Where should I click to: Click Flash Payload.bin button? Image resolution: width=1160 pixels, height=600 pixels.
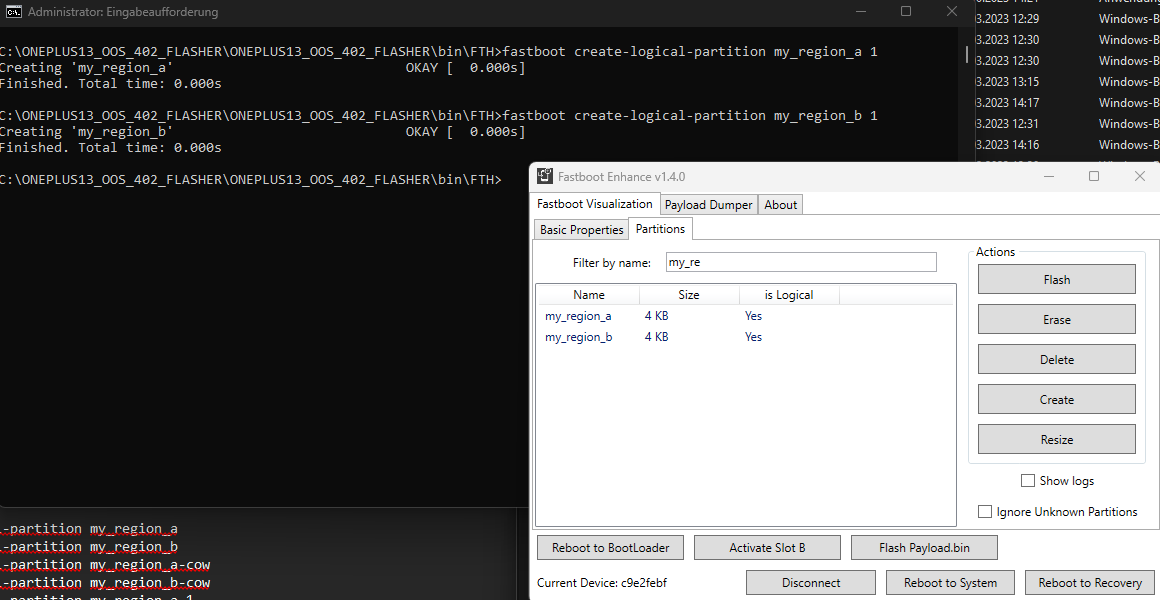click(x=924, y=548)
